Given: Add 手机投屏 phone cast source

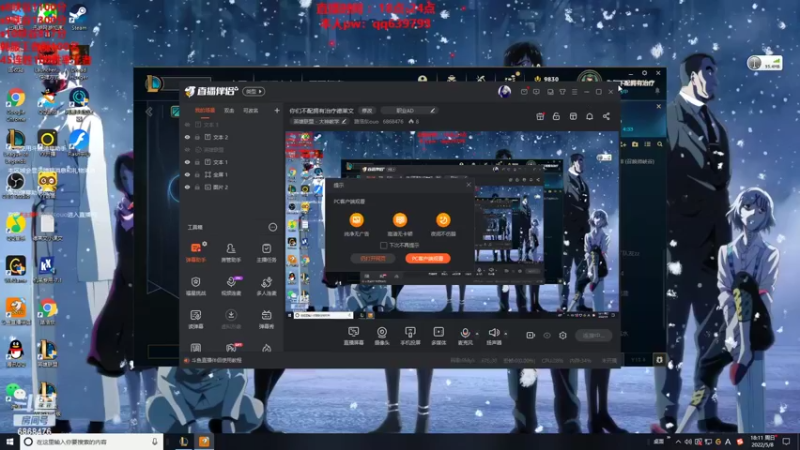Looking at the screenshot, I should [x=410, y=336].
